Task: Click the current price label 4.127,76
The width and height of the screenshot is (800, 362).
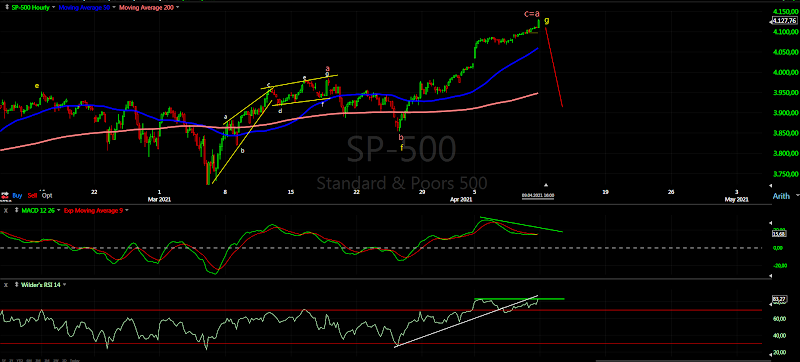Action: [784, 21]
